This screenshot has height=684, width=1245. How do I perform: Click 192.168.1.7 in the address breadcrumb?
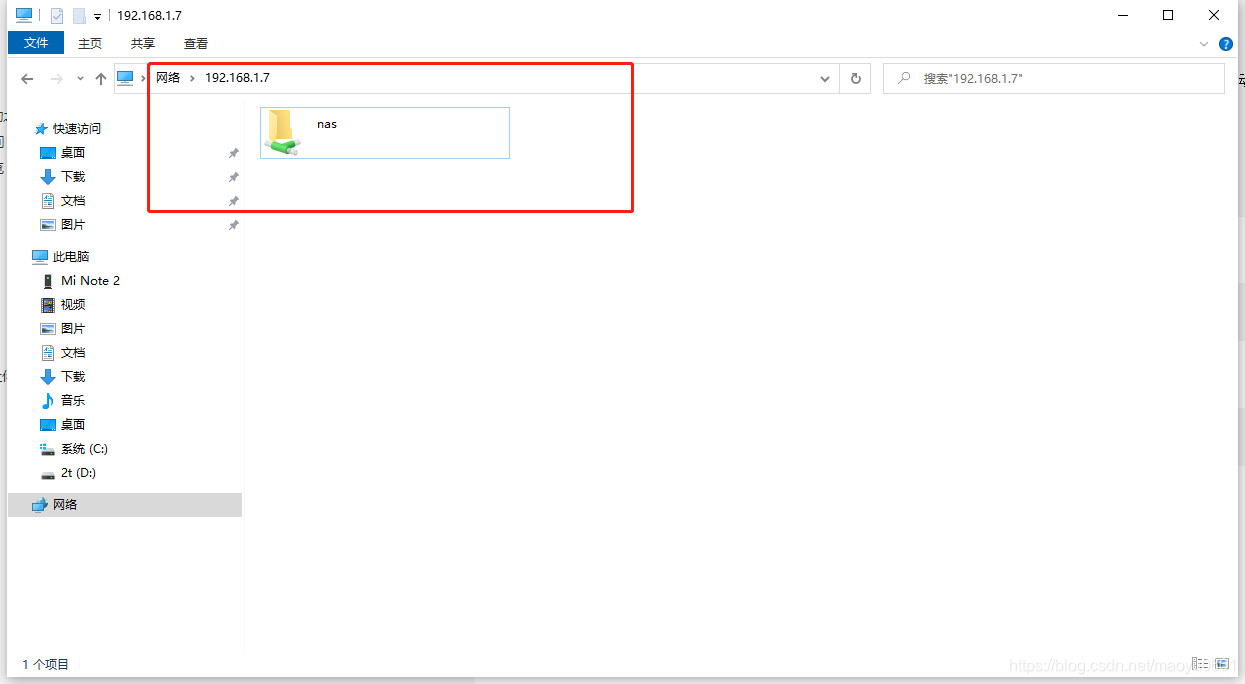237,78
